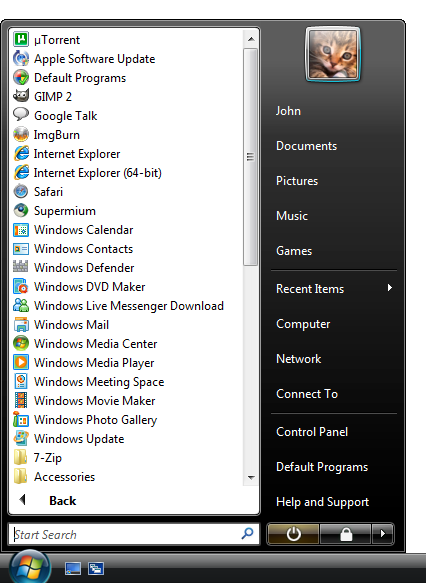Image resolution: width=426 pixels, height=583 pixels.
Task: Launch ImgBurn from its disc icon
Action: tap(21, 134)
